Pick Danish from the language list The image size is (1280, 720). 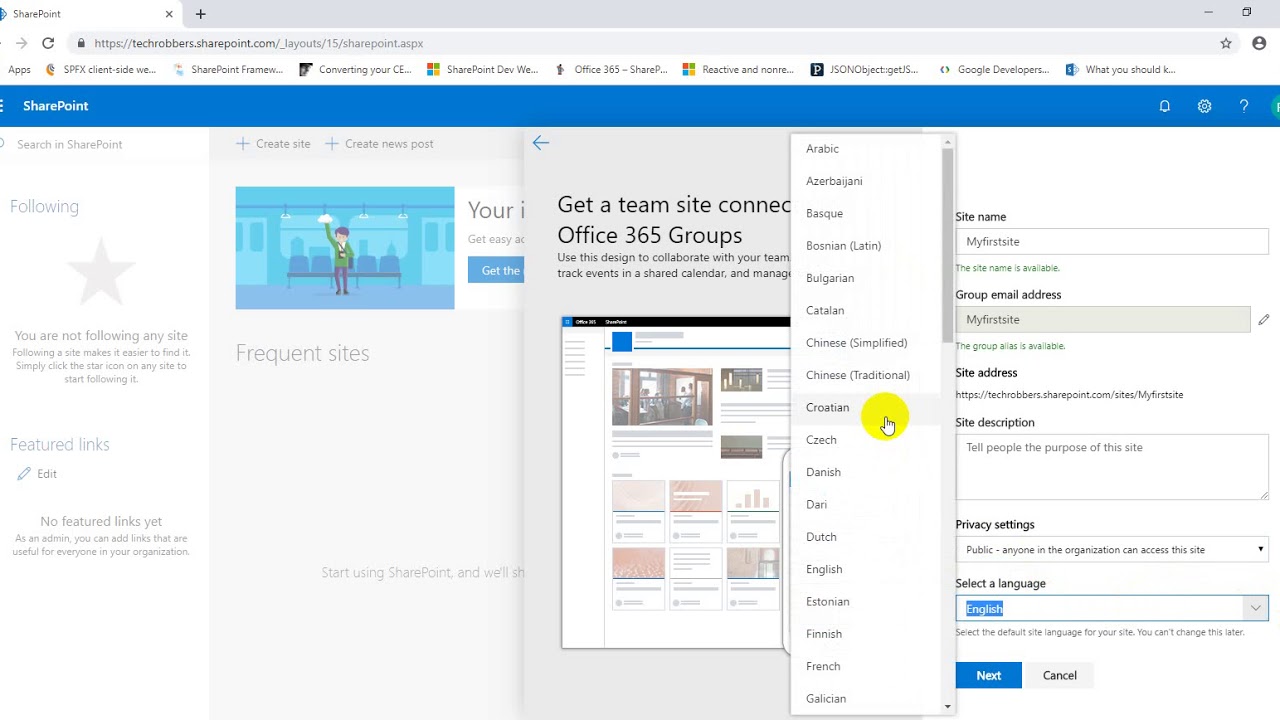(x=866, y=472)
